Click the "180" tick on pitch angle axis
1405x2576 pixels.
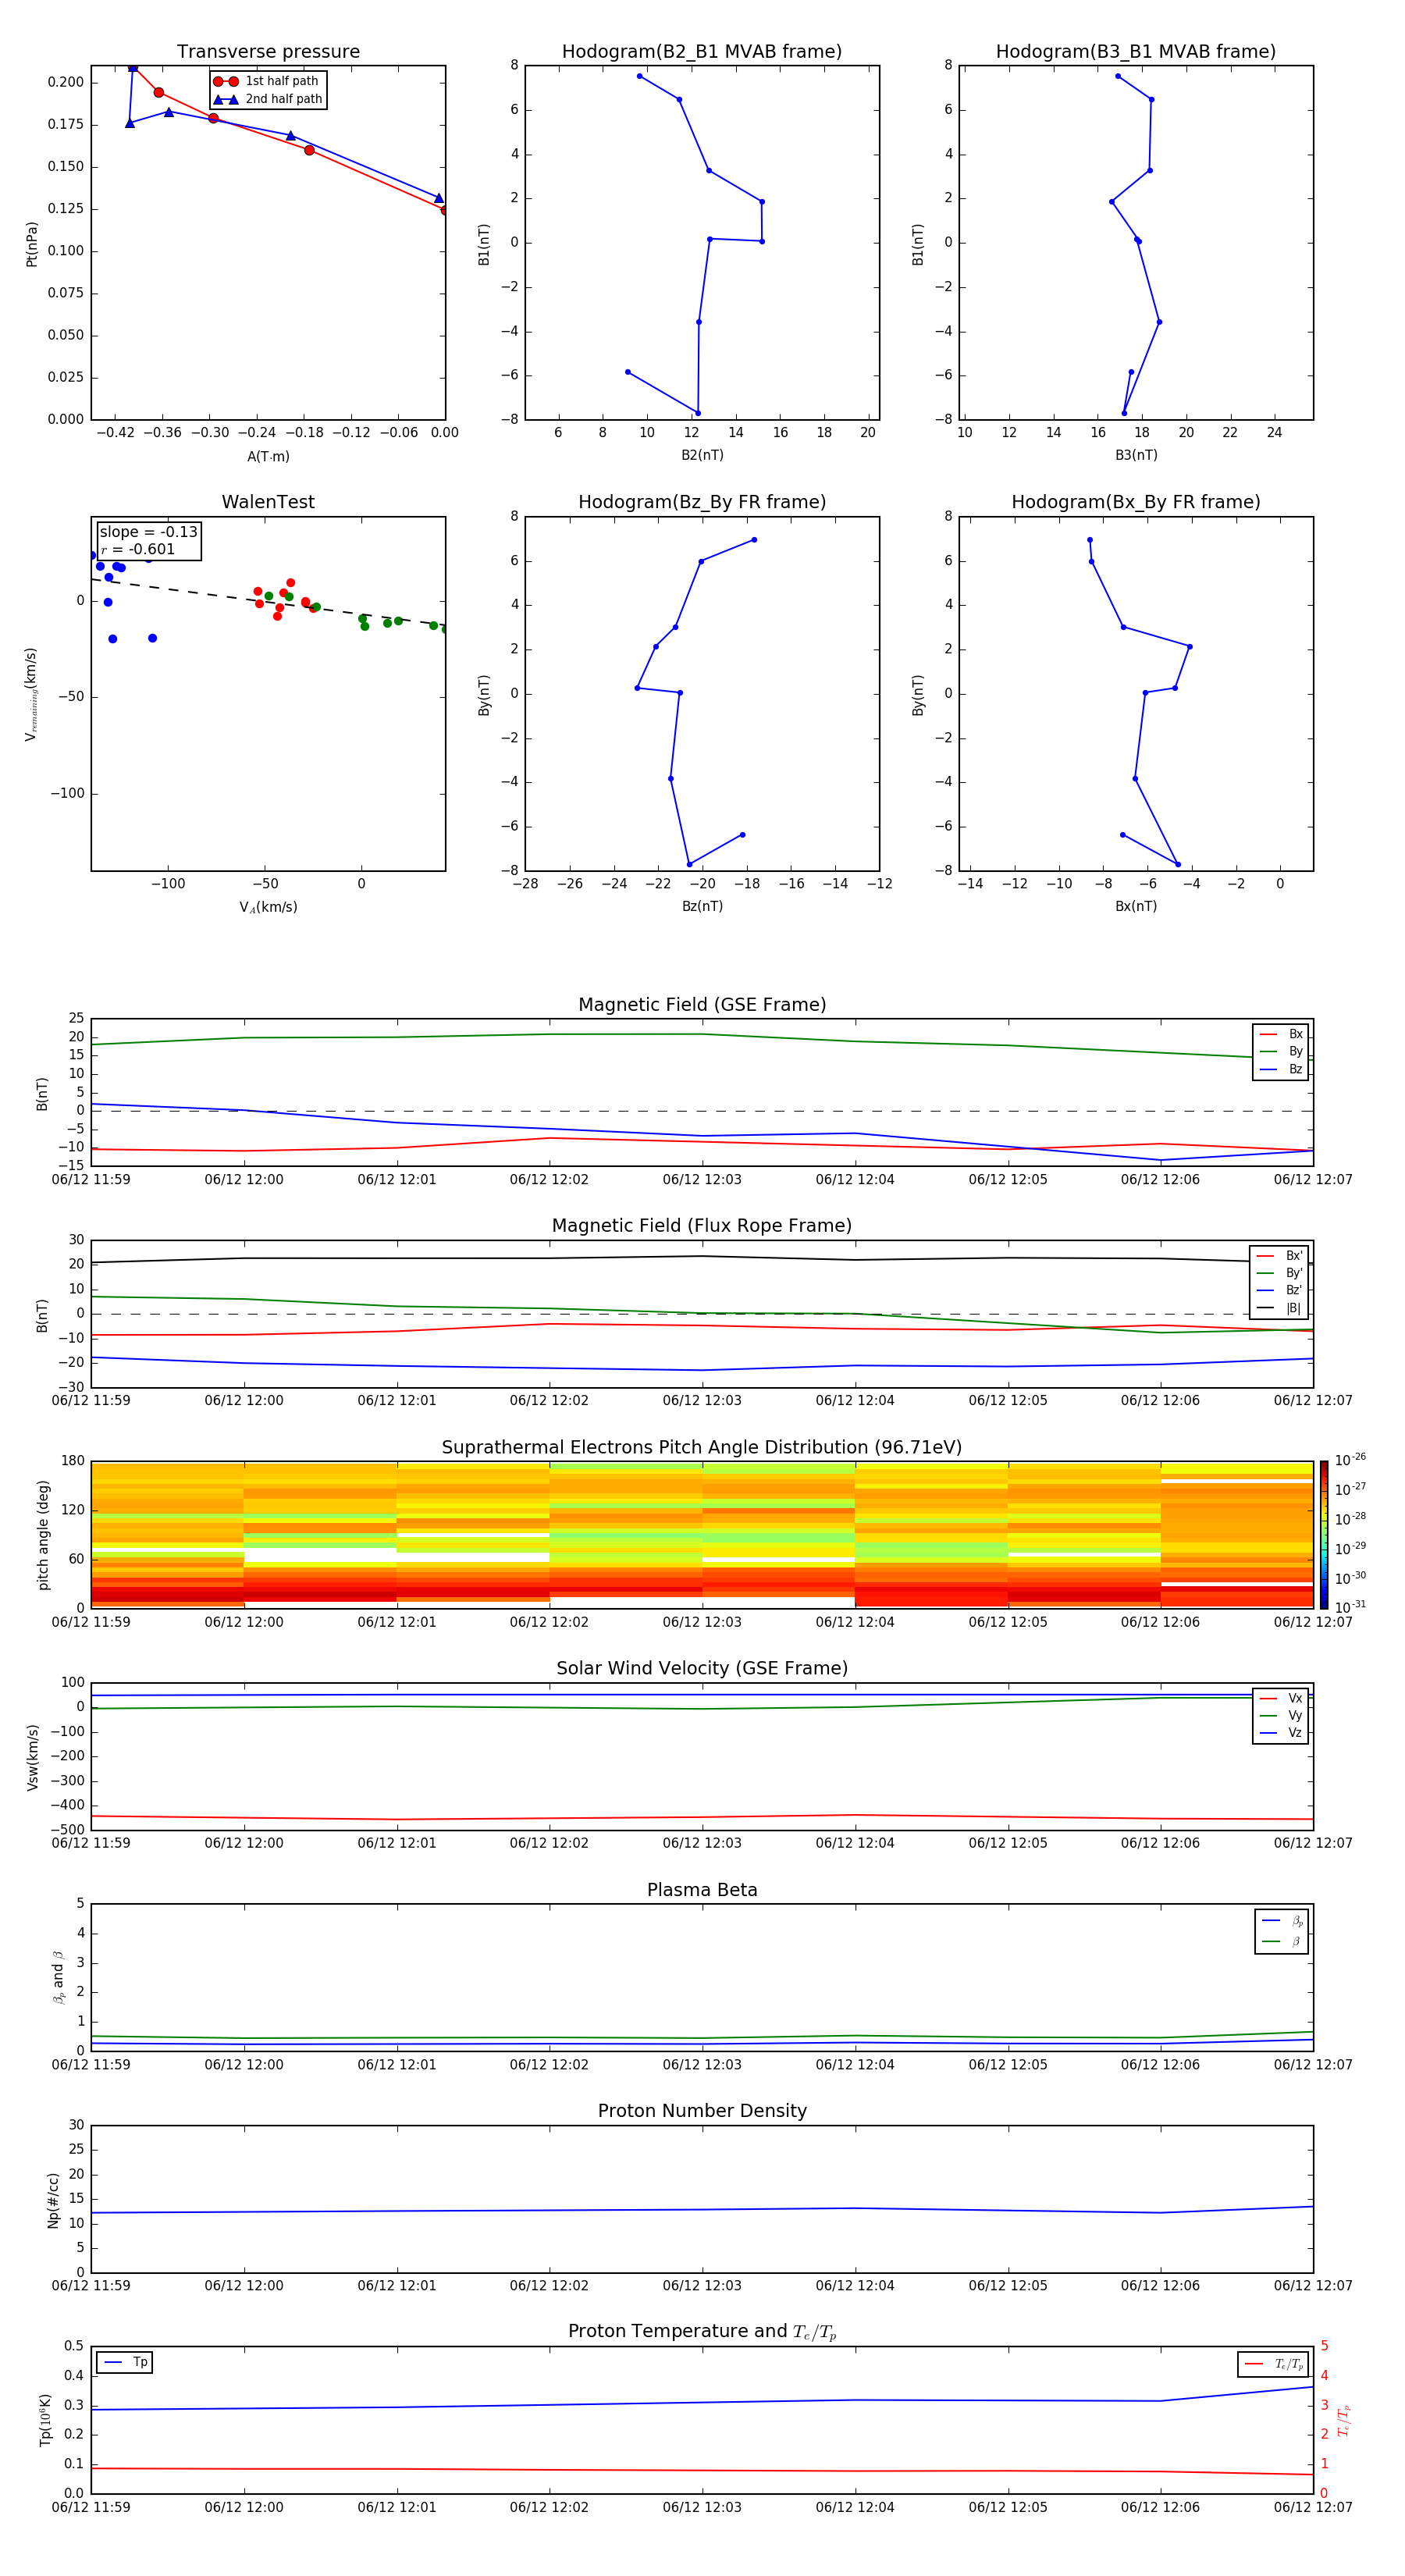pos(73,1461)
